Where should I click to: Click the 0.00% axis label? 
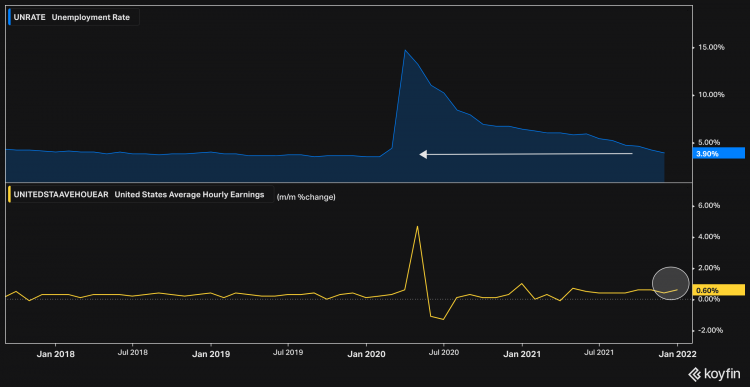click(x=709, y=299)
